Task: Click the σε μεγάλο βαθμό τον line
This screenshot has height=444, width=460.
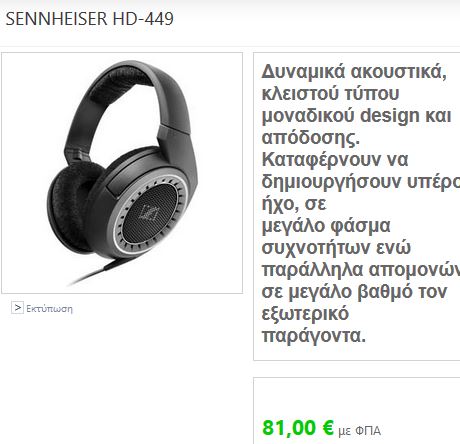Action: point(354,292)
